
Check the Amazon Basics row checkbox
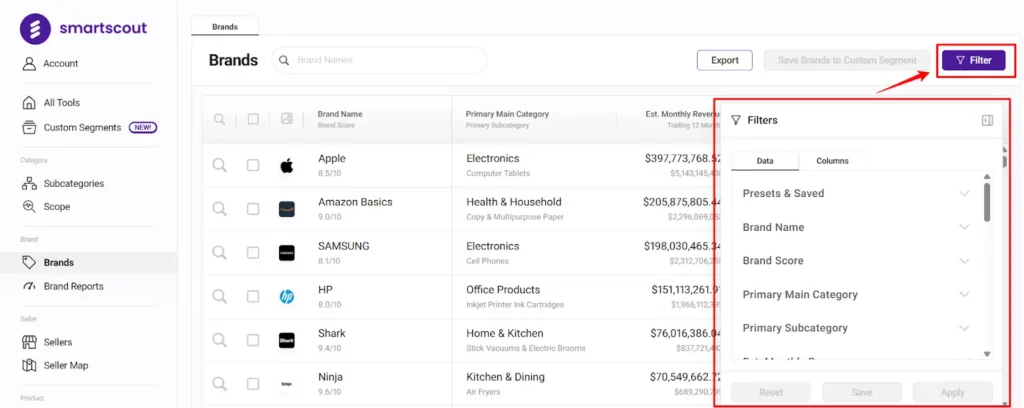(253, 209)
